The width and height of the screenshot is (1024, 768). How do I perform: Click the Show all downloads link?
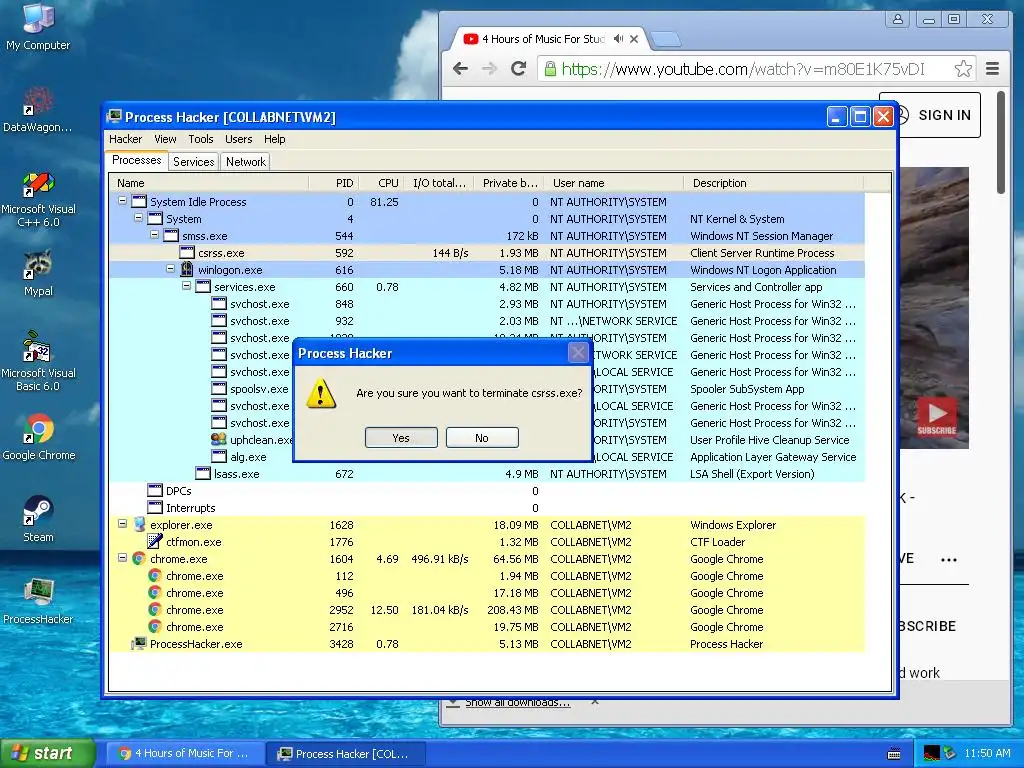click(x=517, y=703)
